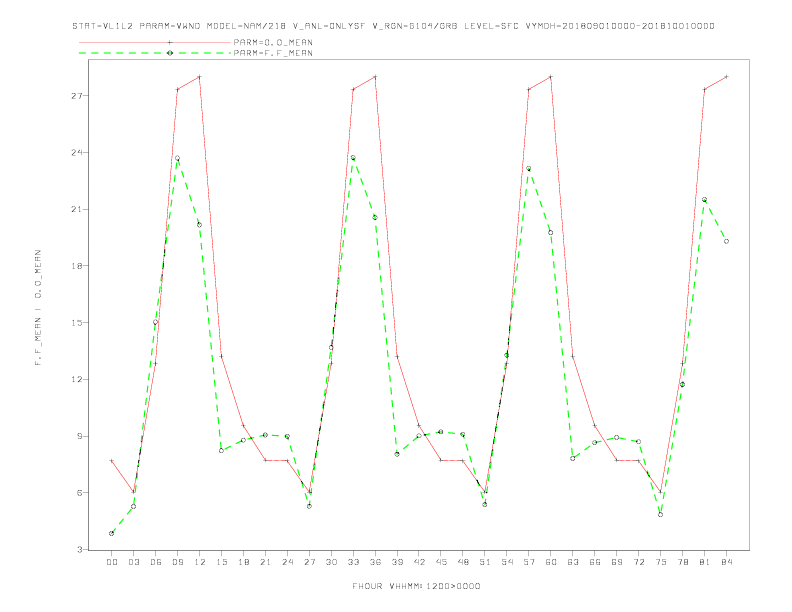Click x-axis tick label 54
792x612 pixels.
pos(507,562)
